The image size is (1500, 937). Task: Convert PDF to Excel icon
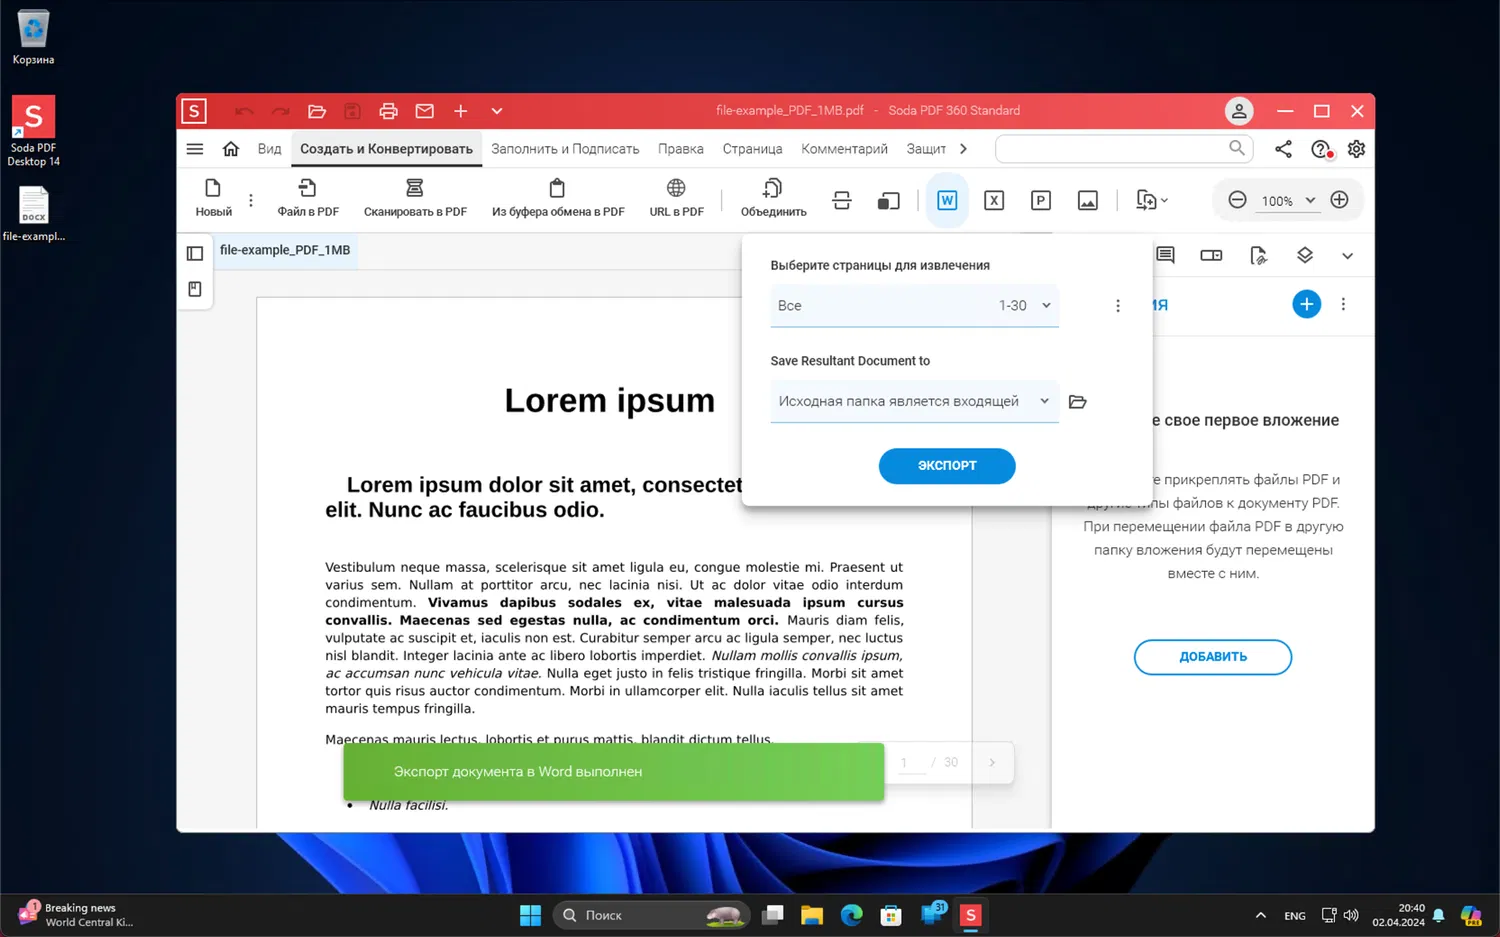(x=994, y=200)
